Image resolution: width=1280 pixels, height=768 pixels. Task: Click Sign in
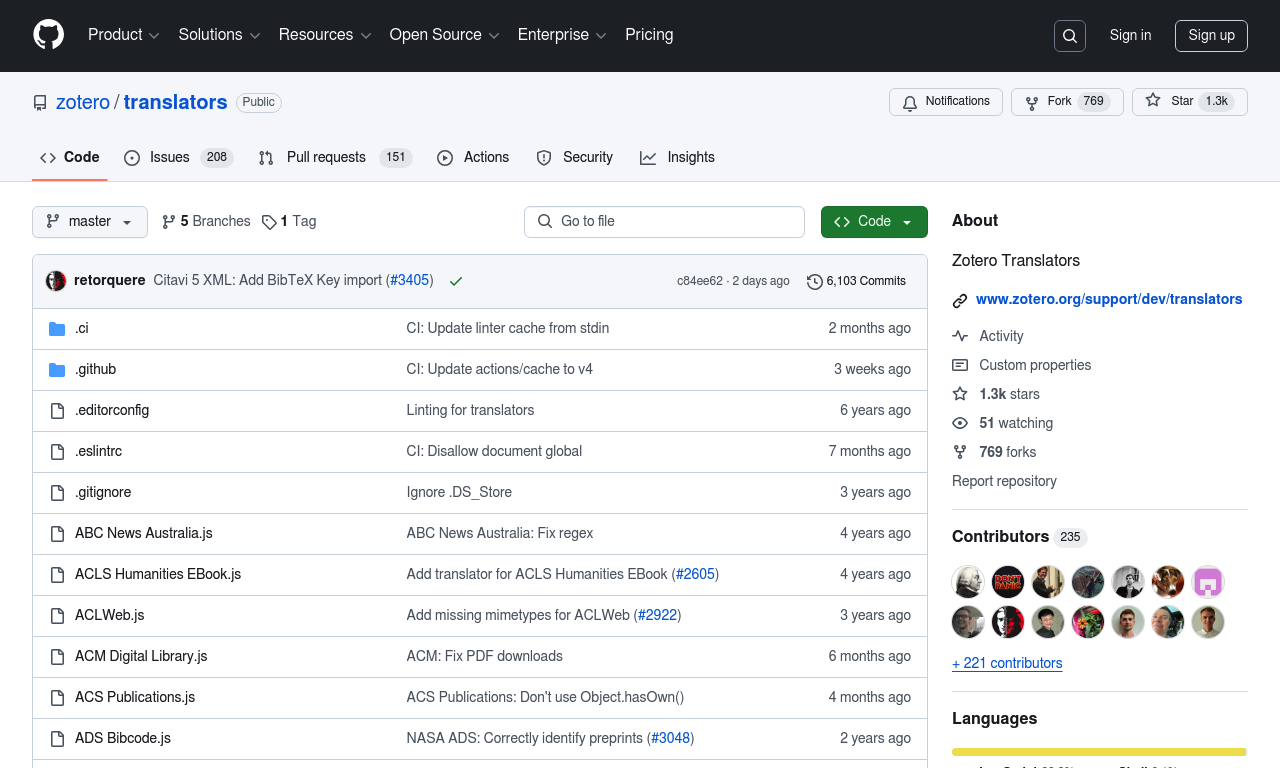(1130, 36)
